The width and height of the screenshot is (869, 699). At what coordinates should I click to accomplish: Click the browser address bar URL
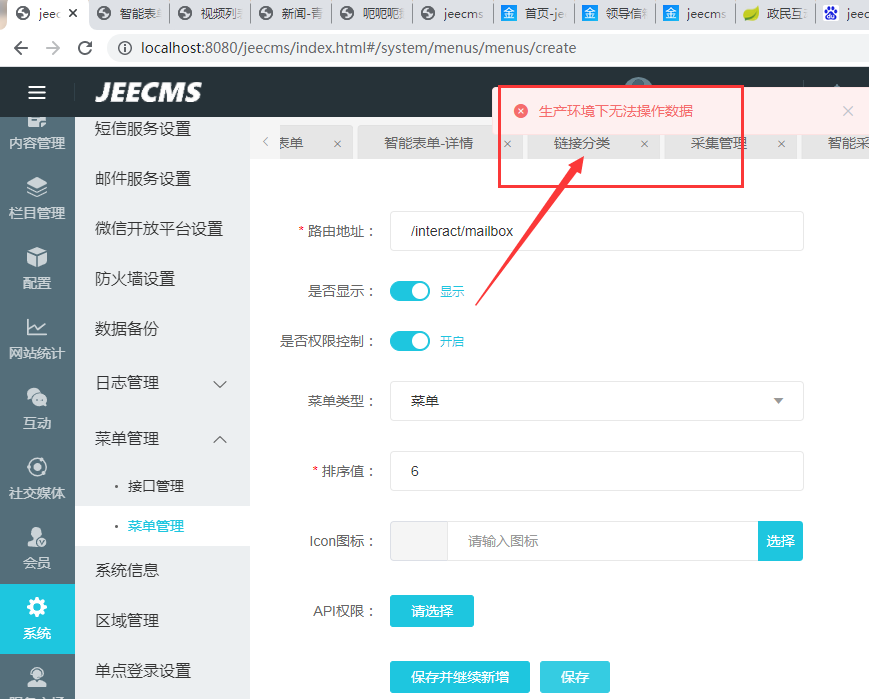pos(358,48)
